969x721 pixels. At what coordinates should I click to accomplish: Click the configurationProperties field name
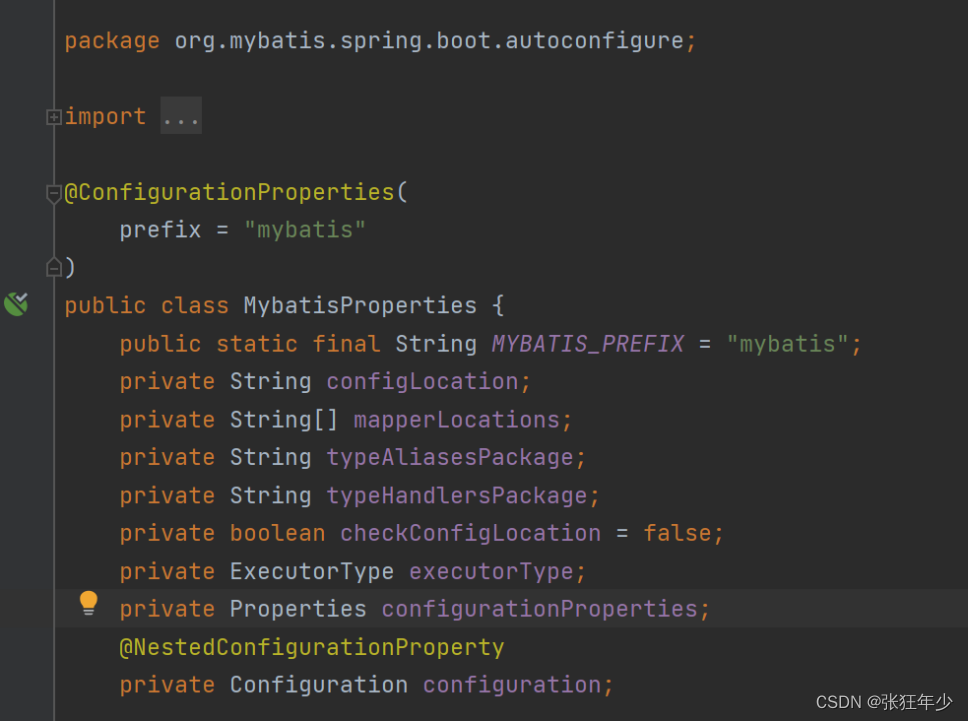[x=540, y=610]
